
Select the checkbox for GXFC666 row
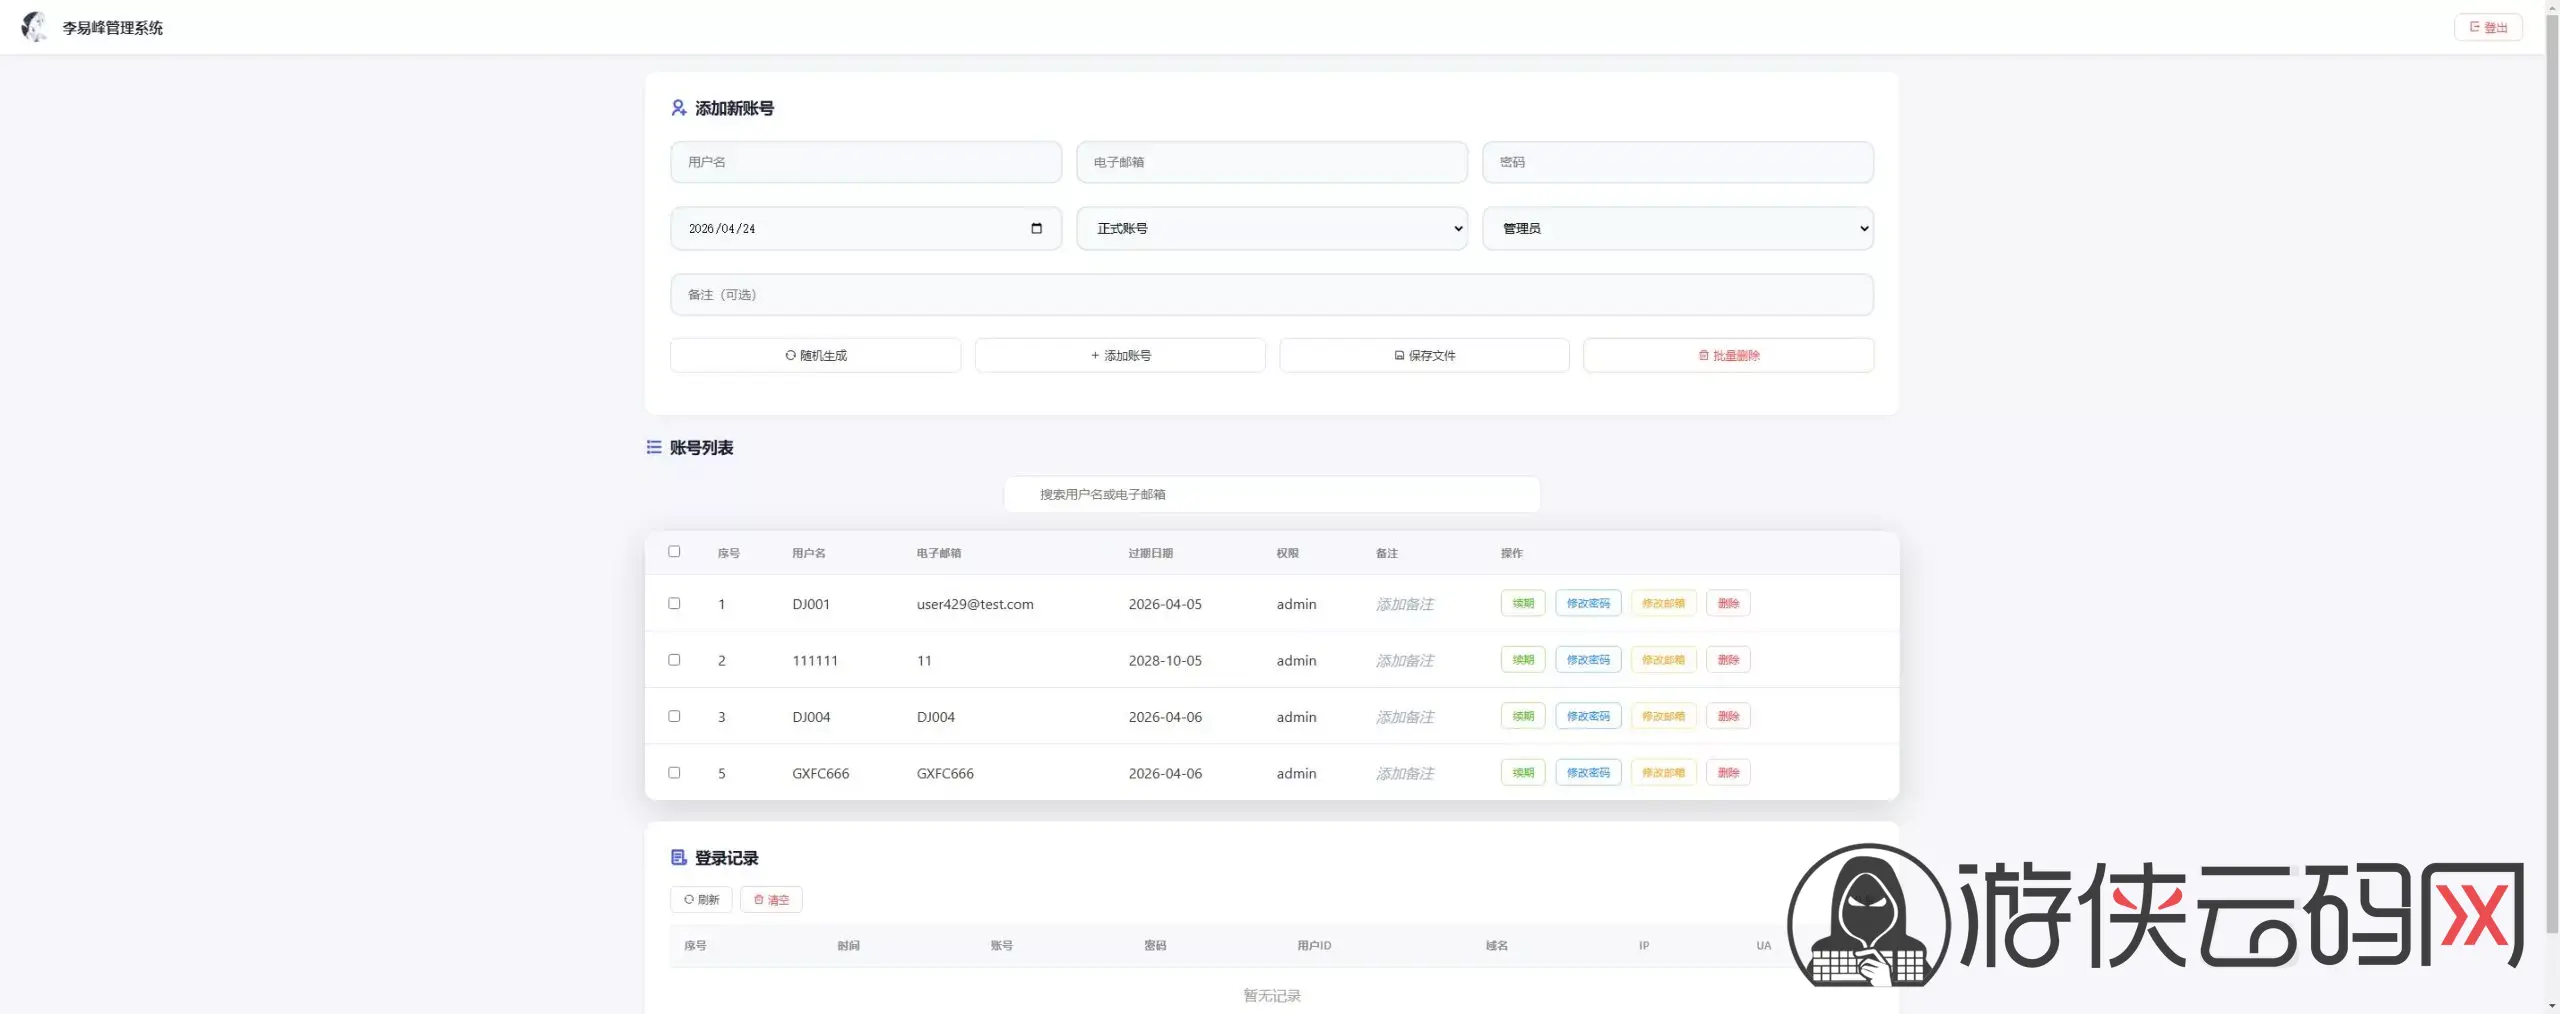coord(674,773)
